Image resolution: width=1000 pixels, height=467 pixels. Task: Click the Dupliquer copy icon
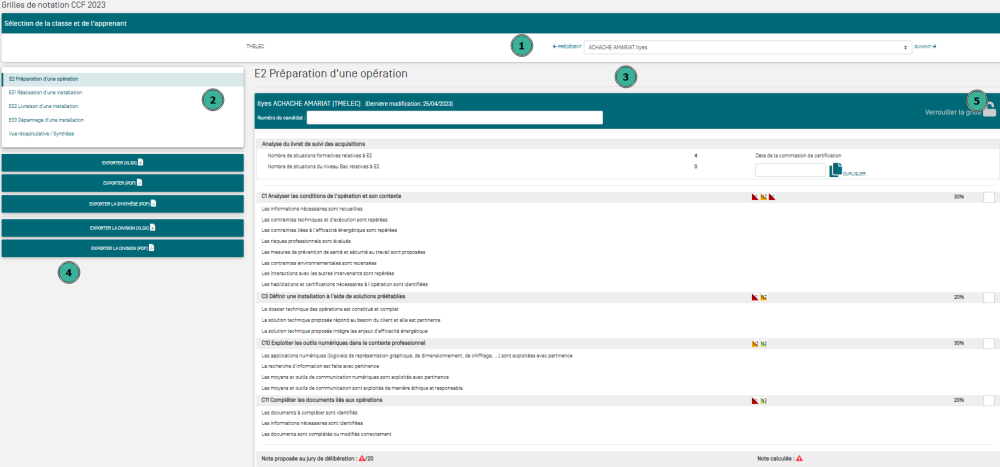point(836,170)
